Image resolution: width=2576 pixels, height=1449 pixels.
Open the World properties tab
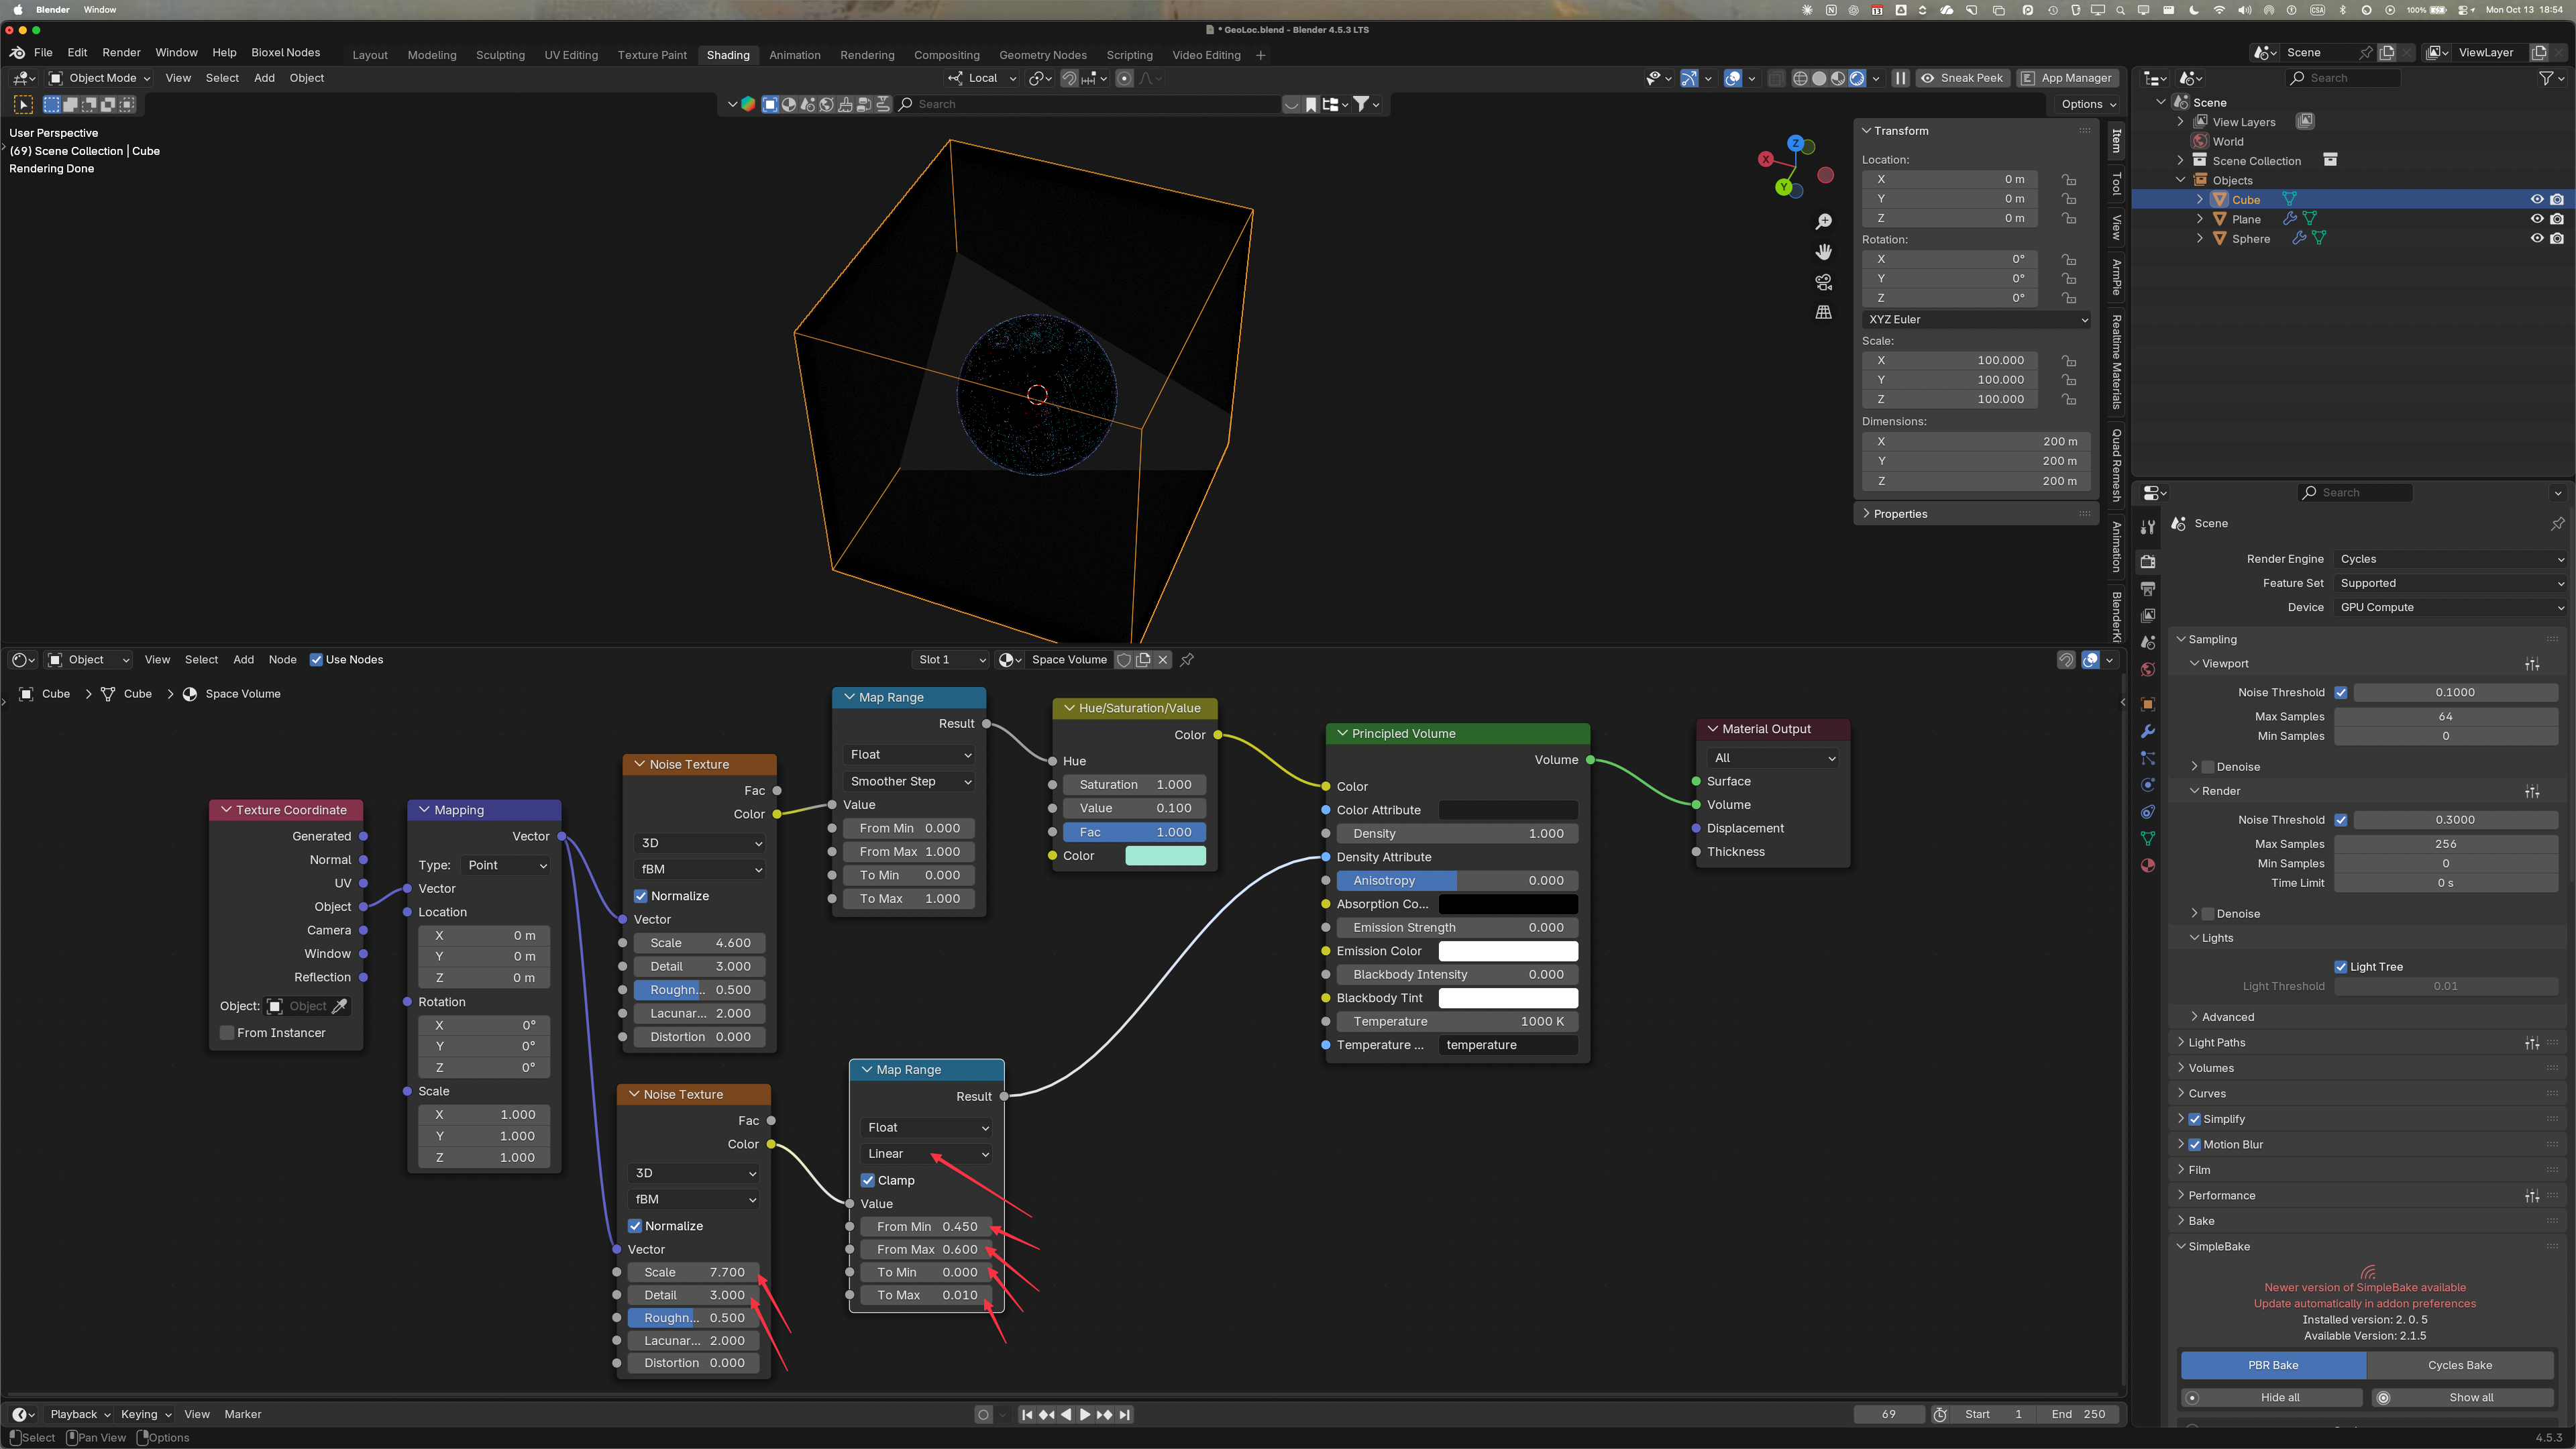click(x=2148, y=669)
